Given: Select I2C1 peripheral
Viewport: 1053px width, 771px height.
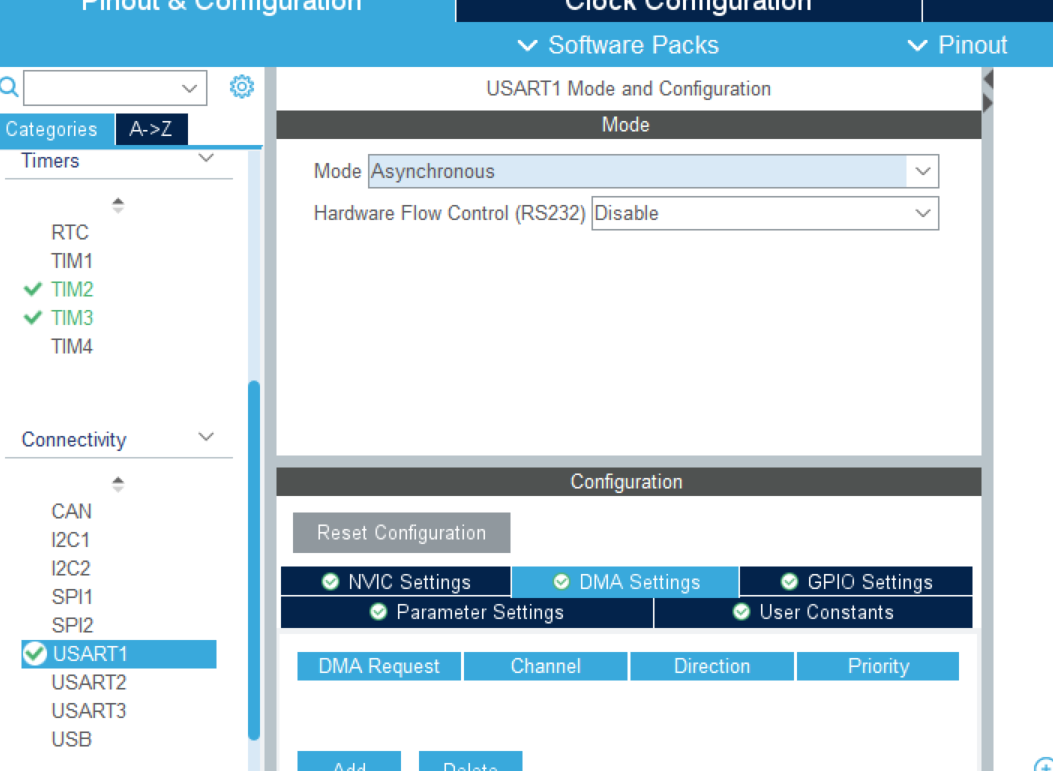Looking at the screenshot, I should (71, 540).
